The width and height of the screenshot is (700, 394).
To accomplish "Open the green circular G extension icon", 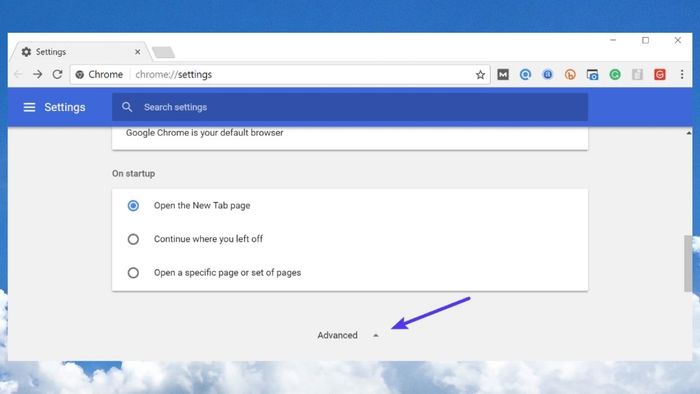I will tap(615, 75).
